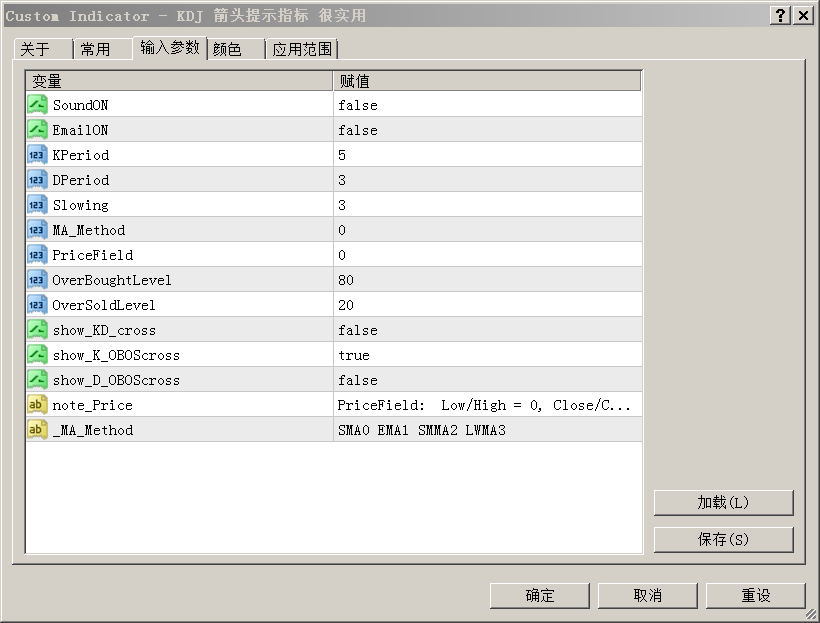The width and height of the screenshot is (820, 623).
Task: Select the Slowing variable name
Action: point(81,206)
